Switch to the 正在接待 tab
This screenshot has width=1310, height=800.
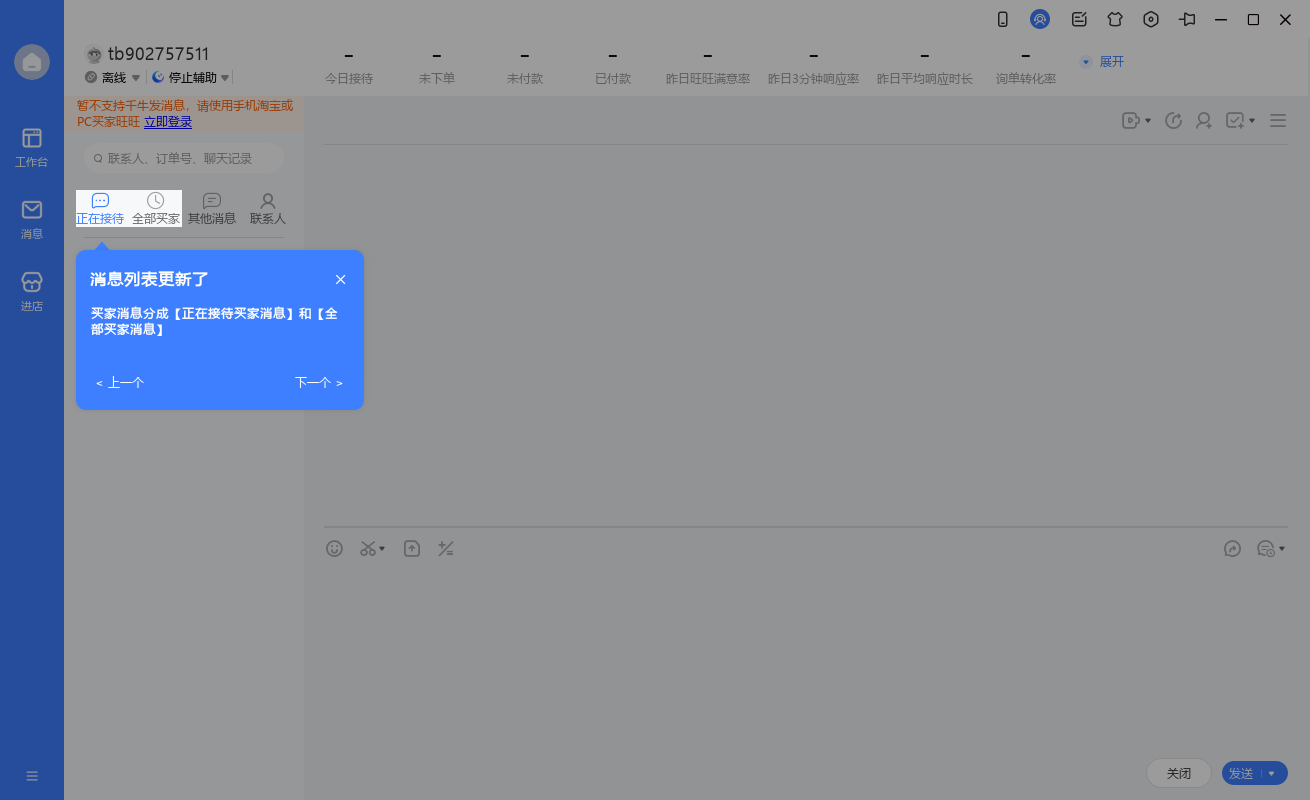100,209
